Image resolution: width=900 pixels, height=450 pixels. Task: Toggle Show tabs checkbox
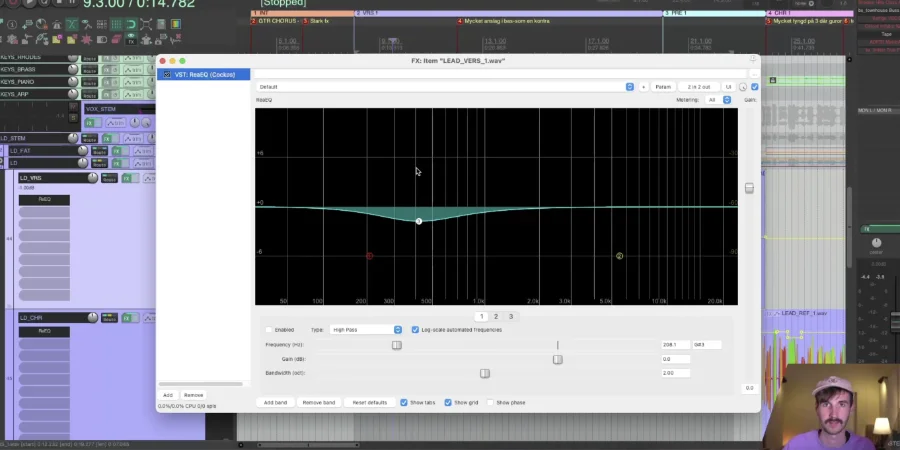tap(404, 402)
